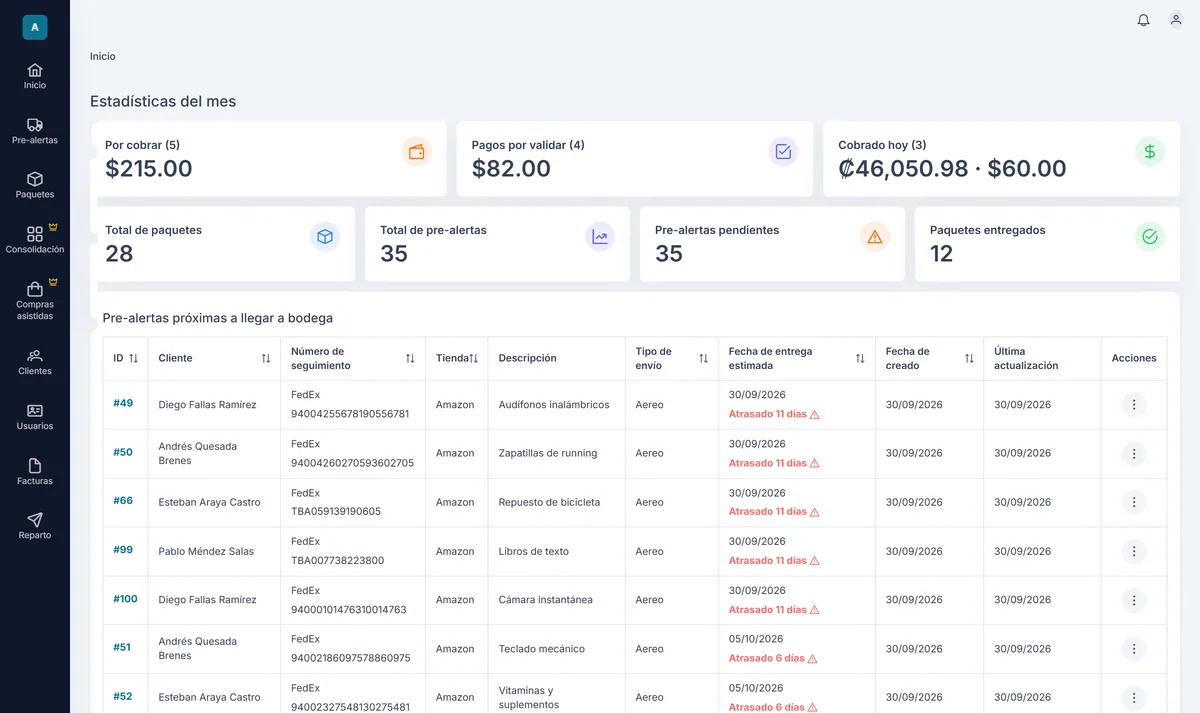Open actions menu for row #99
Image resolution: width=1200 pixels, height=713 pixels.
tap(1134, 551)
